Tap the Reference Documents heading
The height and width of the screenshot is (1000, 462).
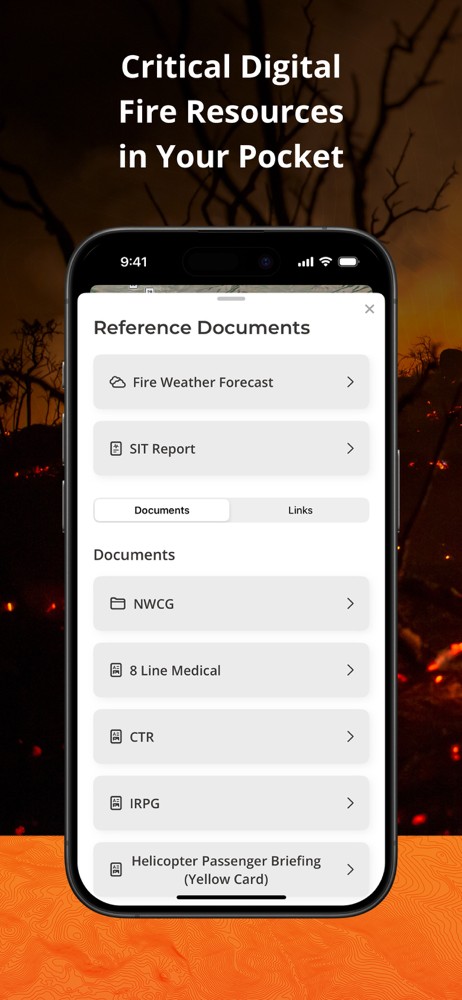(202, 328)
